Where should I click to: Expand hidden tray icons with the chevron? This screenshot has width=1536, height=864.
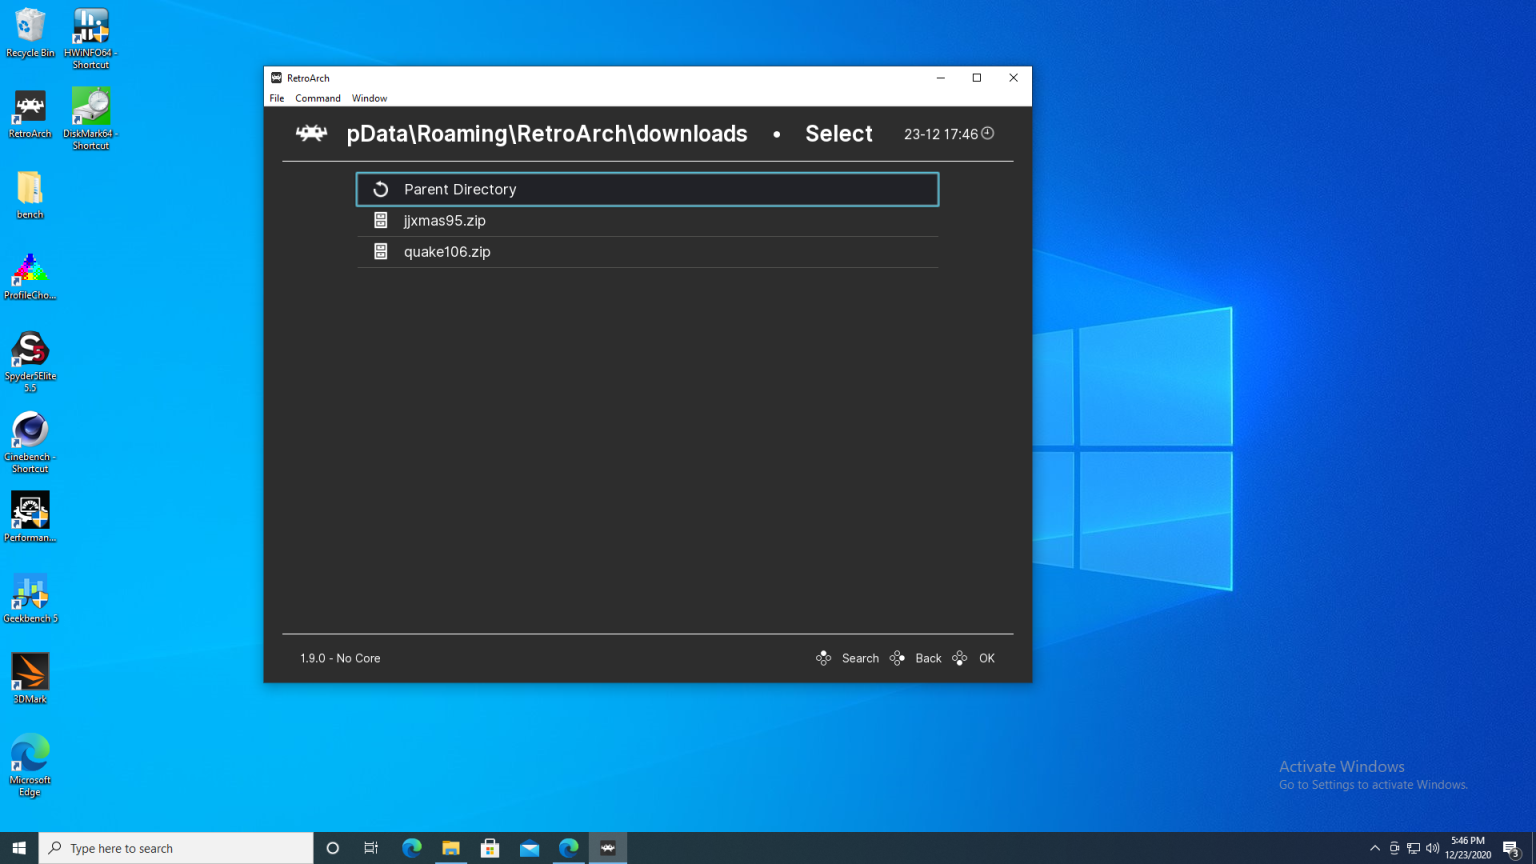[1375, 848]
